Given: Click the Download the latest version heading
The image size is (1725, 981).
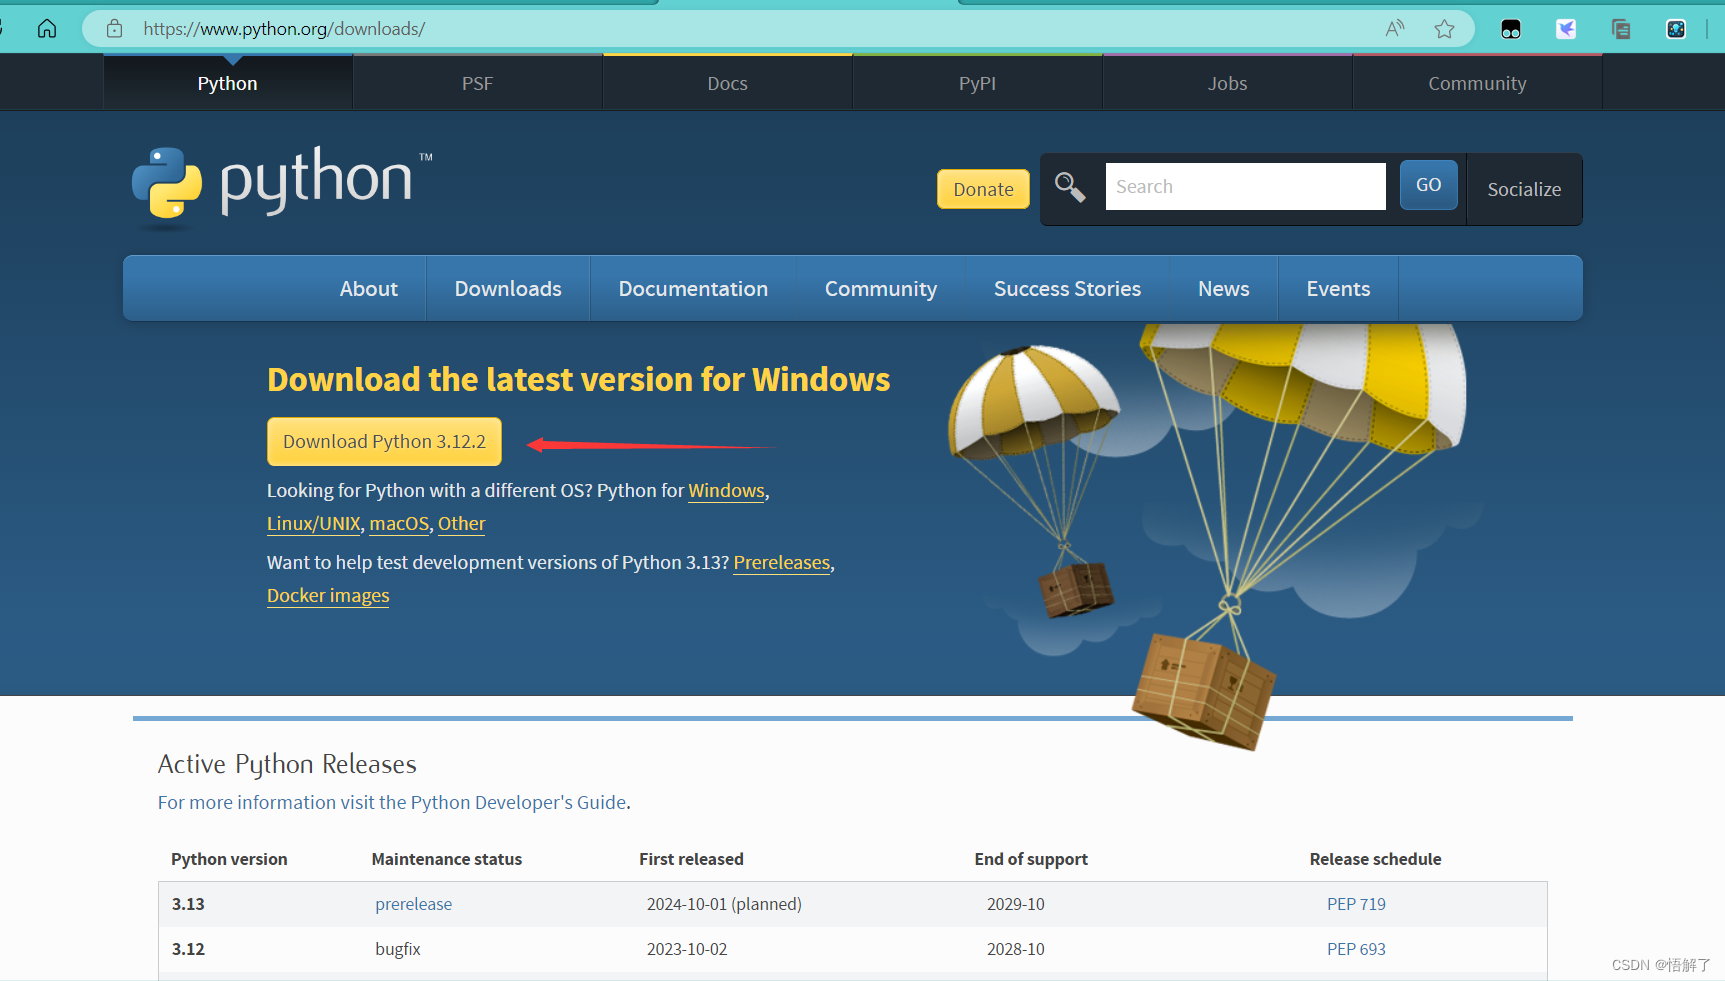Looking at the screenshot, I should [x=578, y=380].
